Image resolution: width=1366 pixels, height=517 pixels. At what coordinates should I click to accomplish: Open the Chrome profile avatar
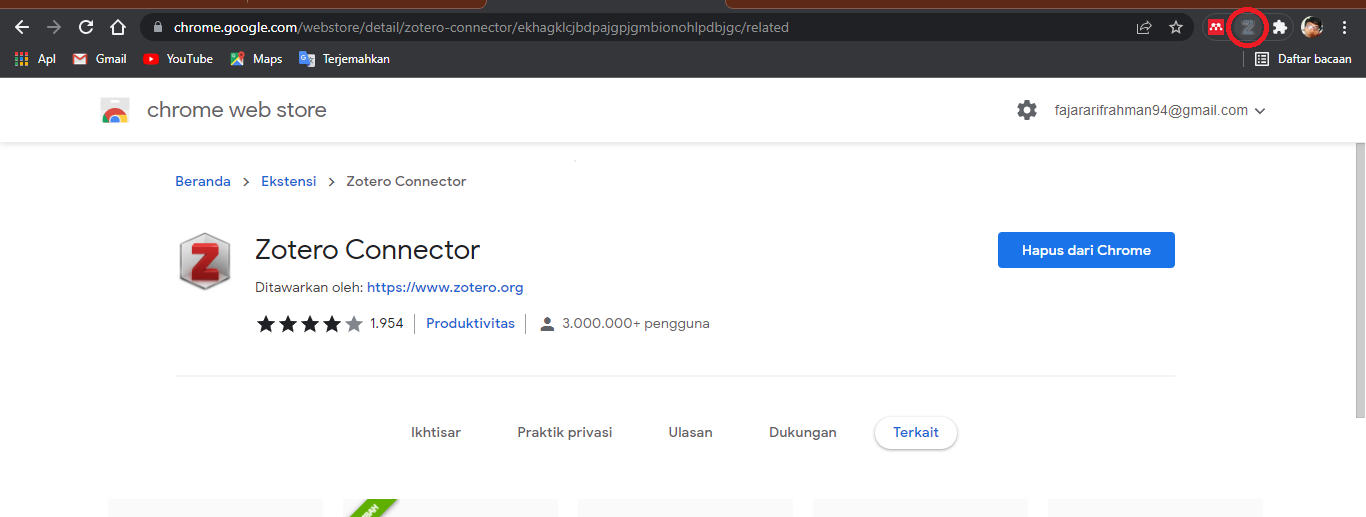(x=1312, y=27)
